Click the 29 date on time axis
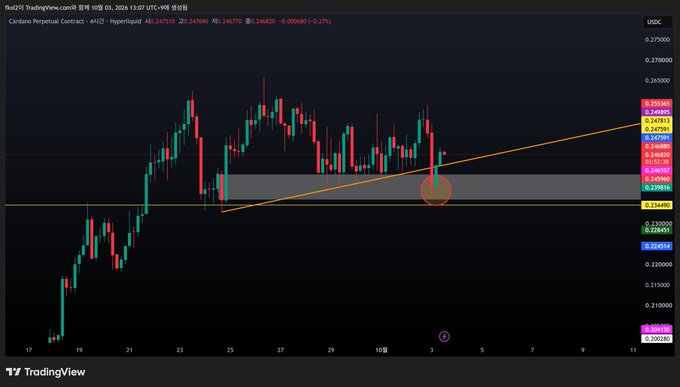Screen dimensions: 680x387 (x=331, y=350)
